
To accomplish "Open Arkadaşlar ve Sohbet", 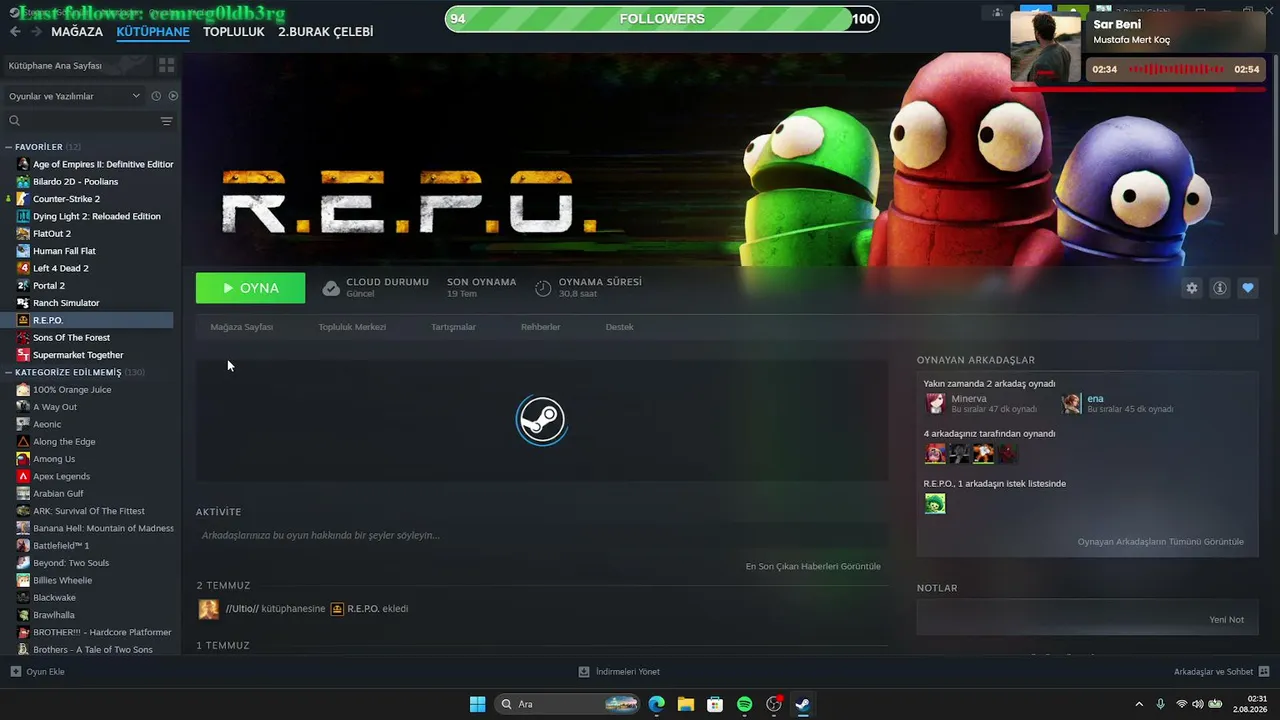I will coord(1222,672).
